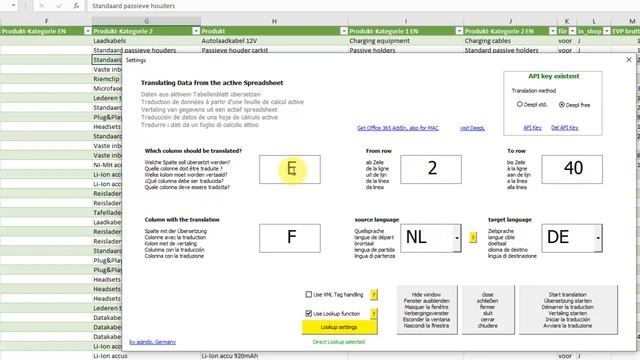Open target language DE dropdown
640x360 pixels.
click(598, 238)
